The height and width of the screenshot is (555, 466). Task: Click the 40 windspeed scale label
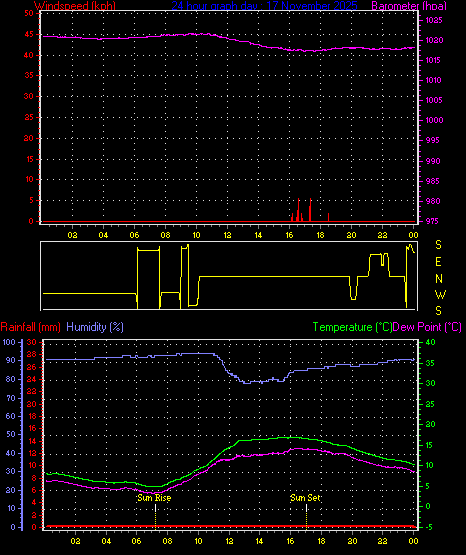click(x=29, y=55)
